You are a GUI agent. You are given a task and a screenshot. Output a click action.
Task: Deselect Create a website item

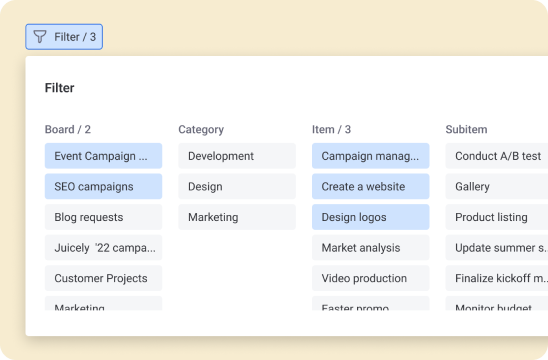point(370,186)
